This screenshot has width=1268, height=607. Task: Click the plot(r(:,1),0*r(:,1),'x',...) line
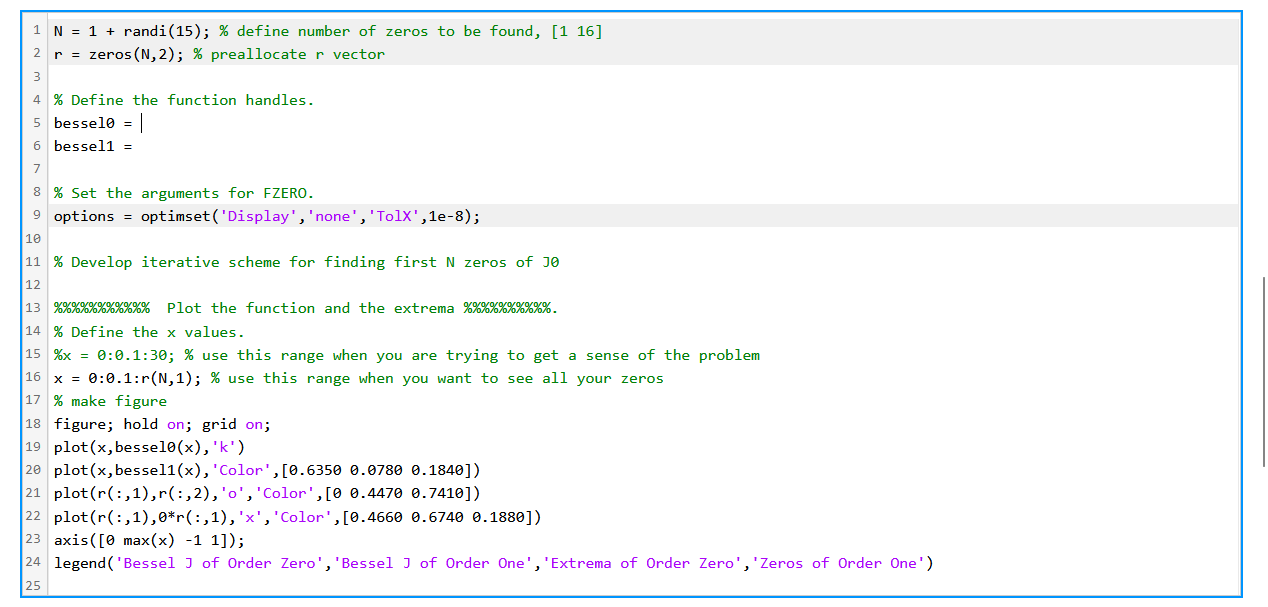[298, 517]
